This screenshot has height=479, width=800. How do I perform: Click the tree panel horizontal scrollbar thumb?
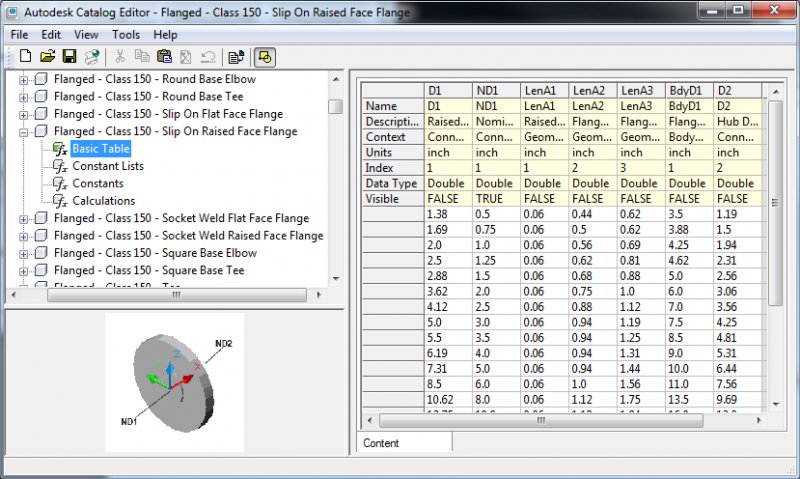[177, 295]
